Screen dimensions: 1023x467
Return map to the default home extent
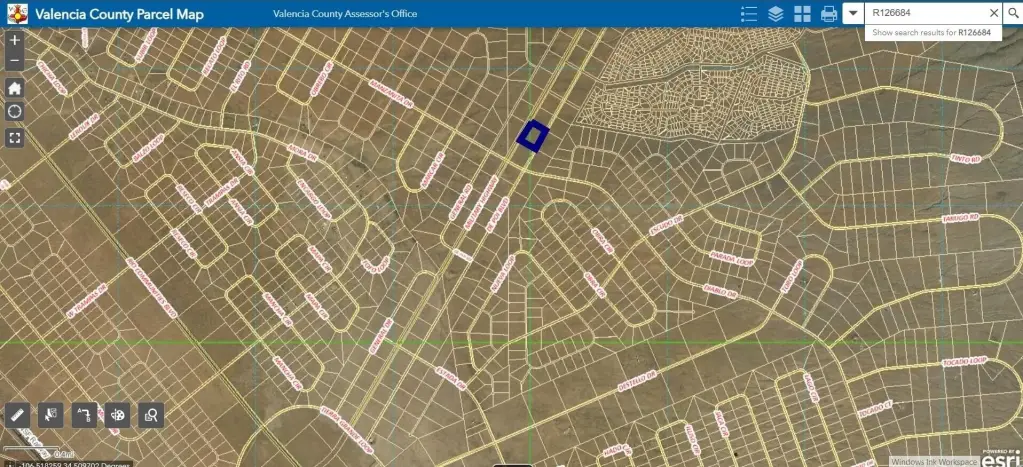tap(14, 87)
